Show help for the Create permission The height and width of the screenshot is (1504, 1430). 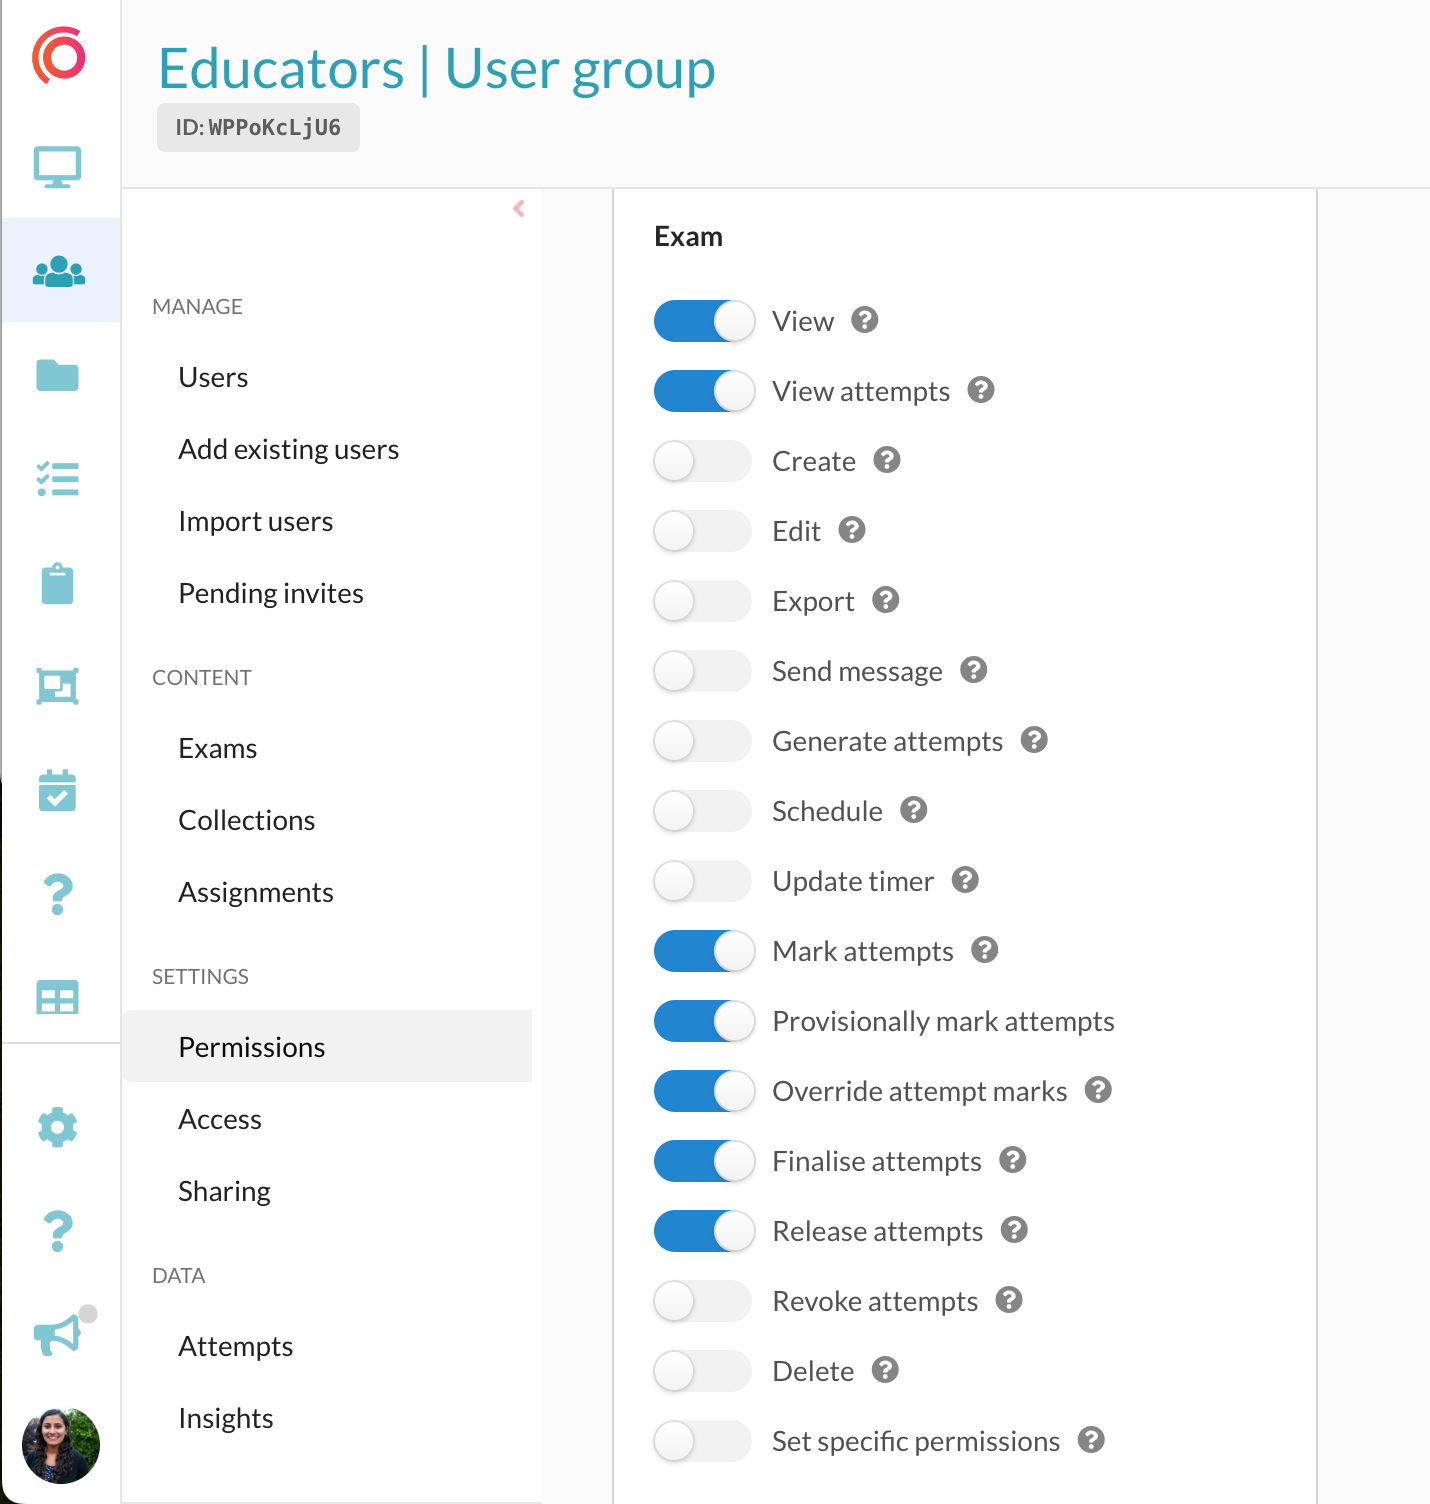[887, 460]
